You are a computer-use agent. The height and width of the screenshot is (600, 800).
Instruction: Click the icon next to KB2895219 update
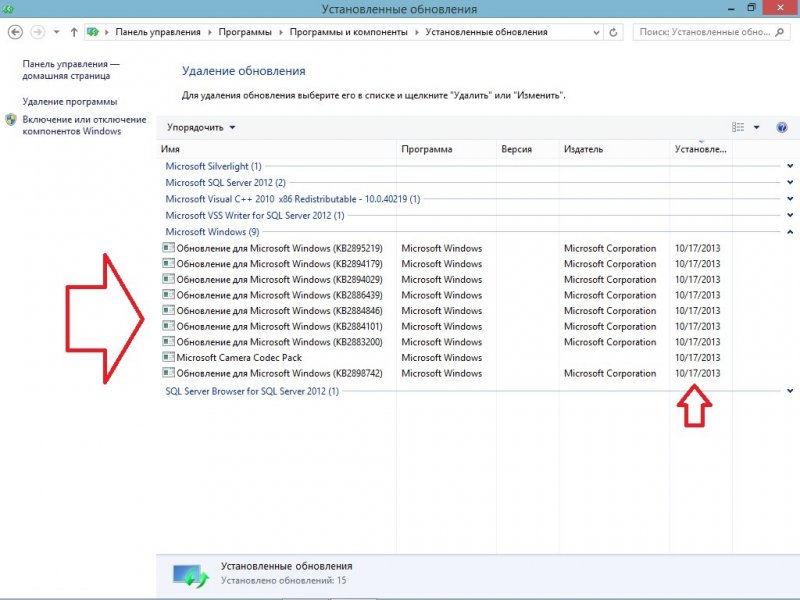pyautogui.click(x=168, y=247)
